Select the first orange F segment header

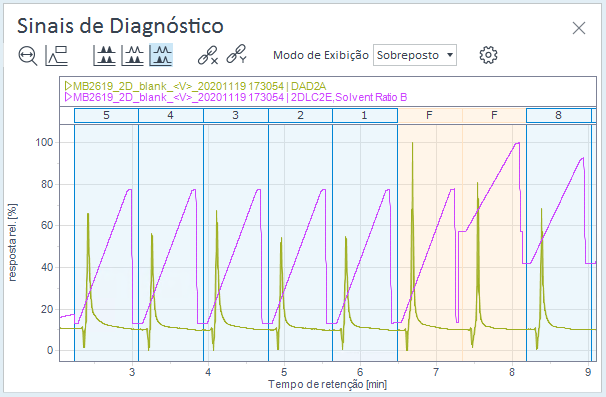point(430,115)
